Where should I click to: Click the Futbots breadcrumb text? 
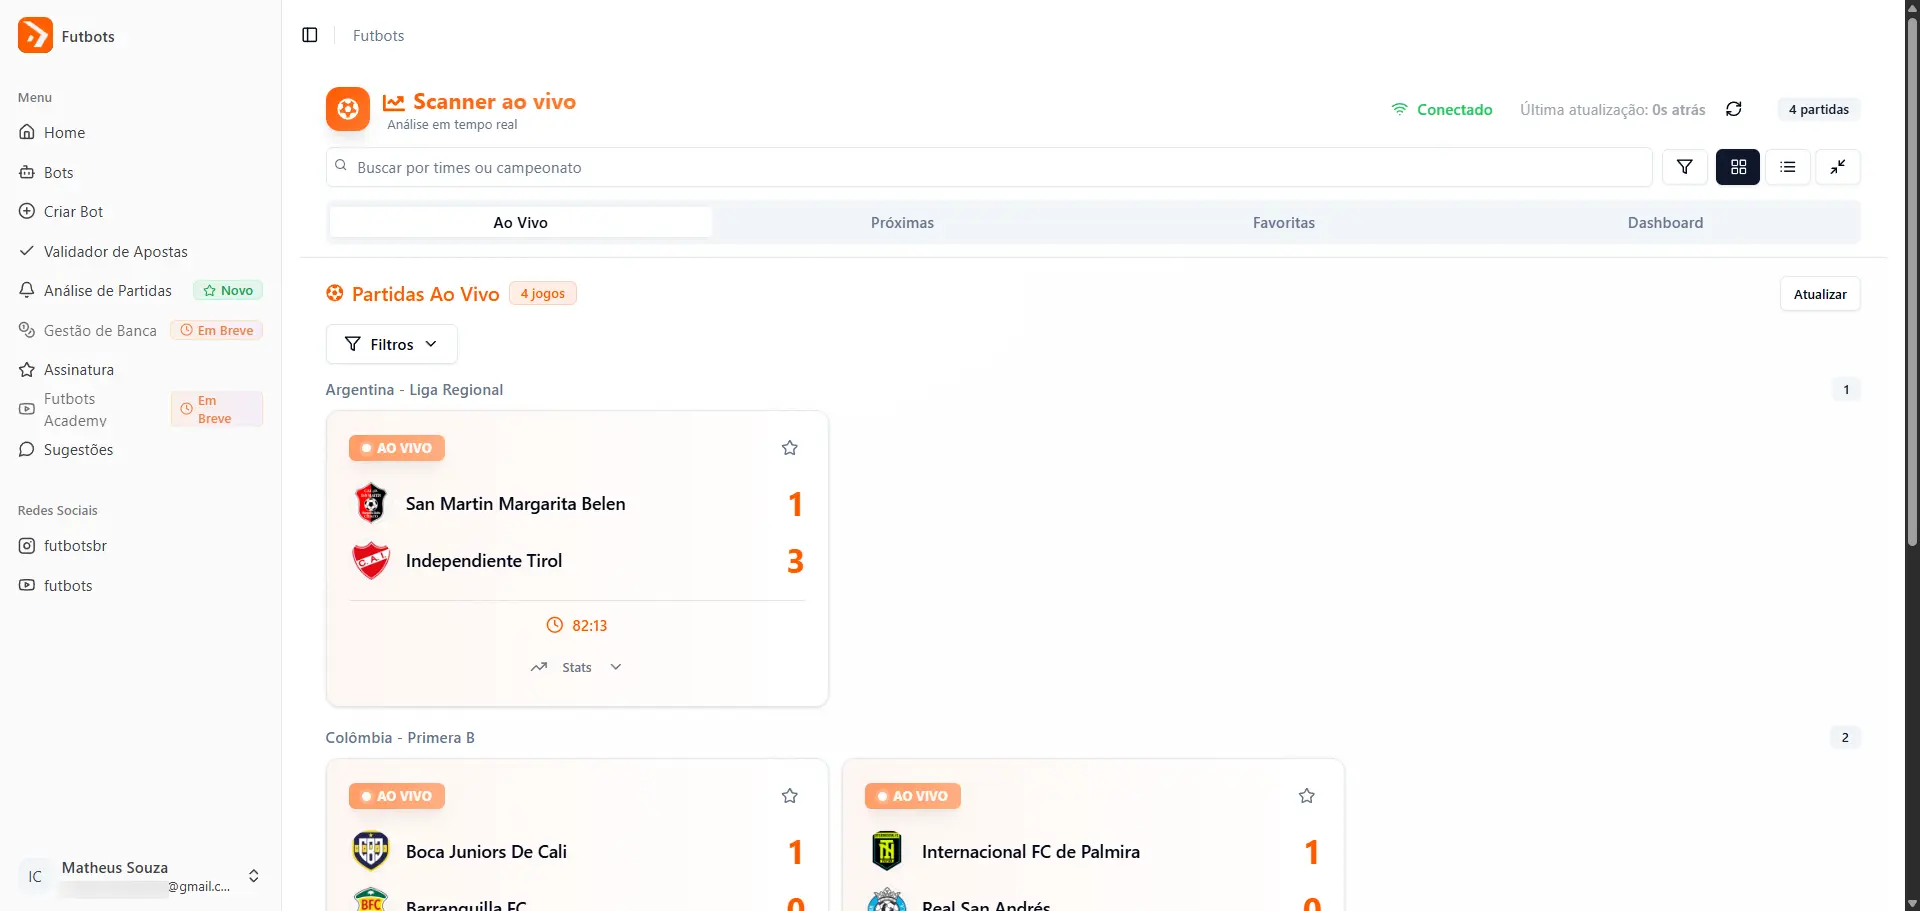379,35
